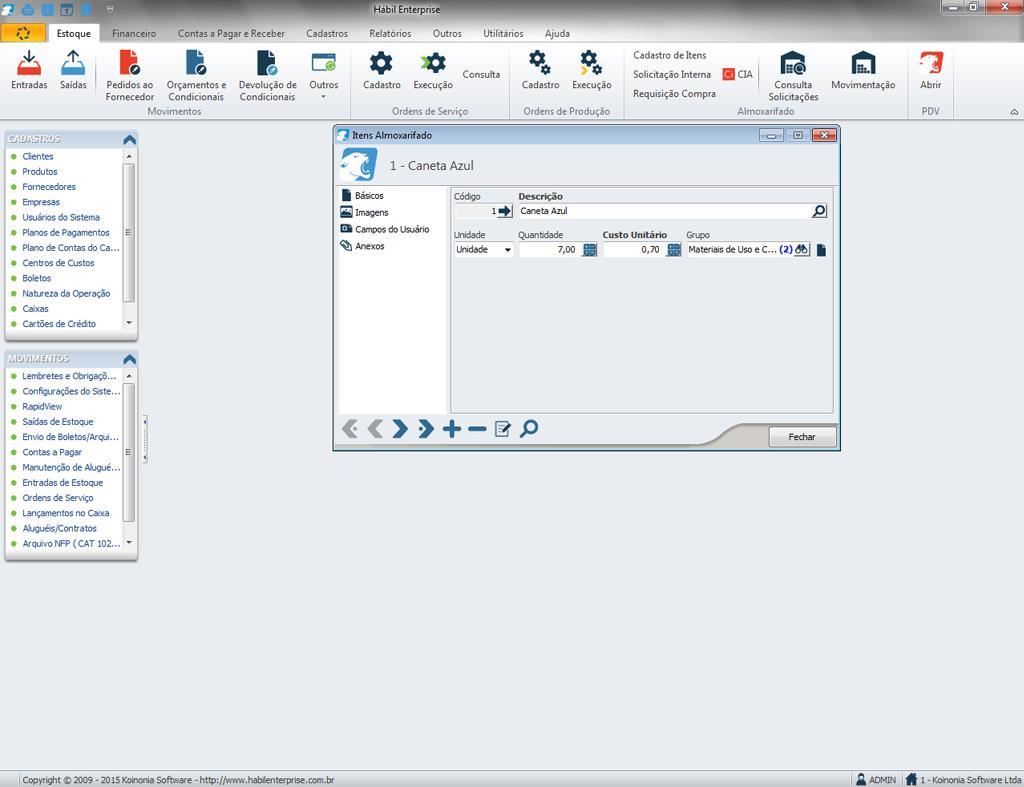The width and height of the screenshot is (1024, 787).
Task: Open Ordens de Produção Execução
Action: coord(592,70)
